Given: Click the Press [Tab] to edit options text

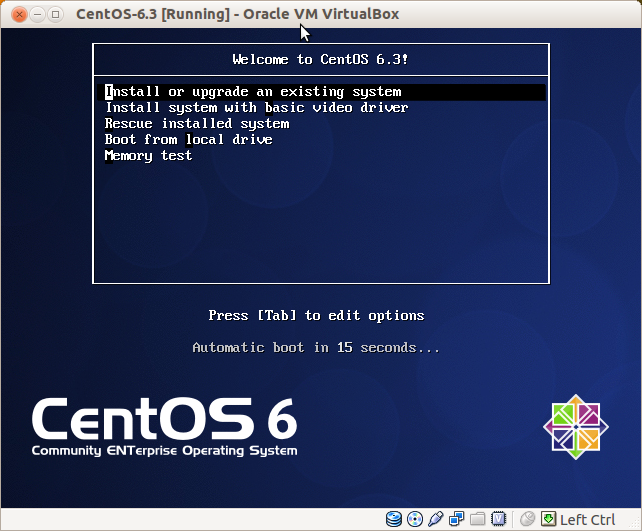Looking at the screenshot, I should coord(316,315).
